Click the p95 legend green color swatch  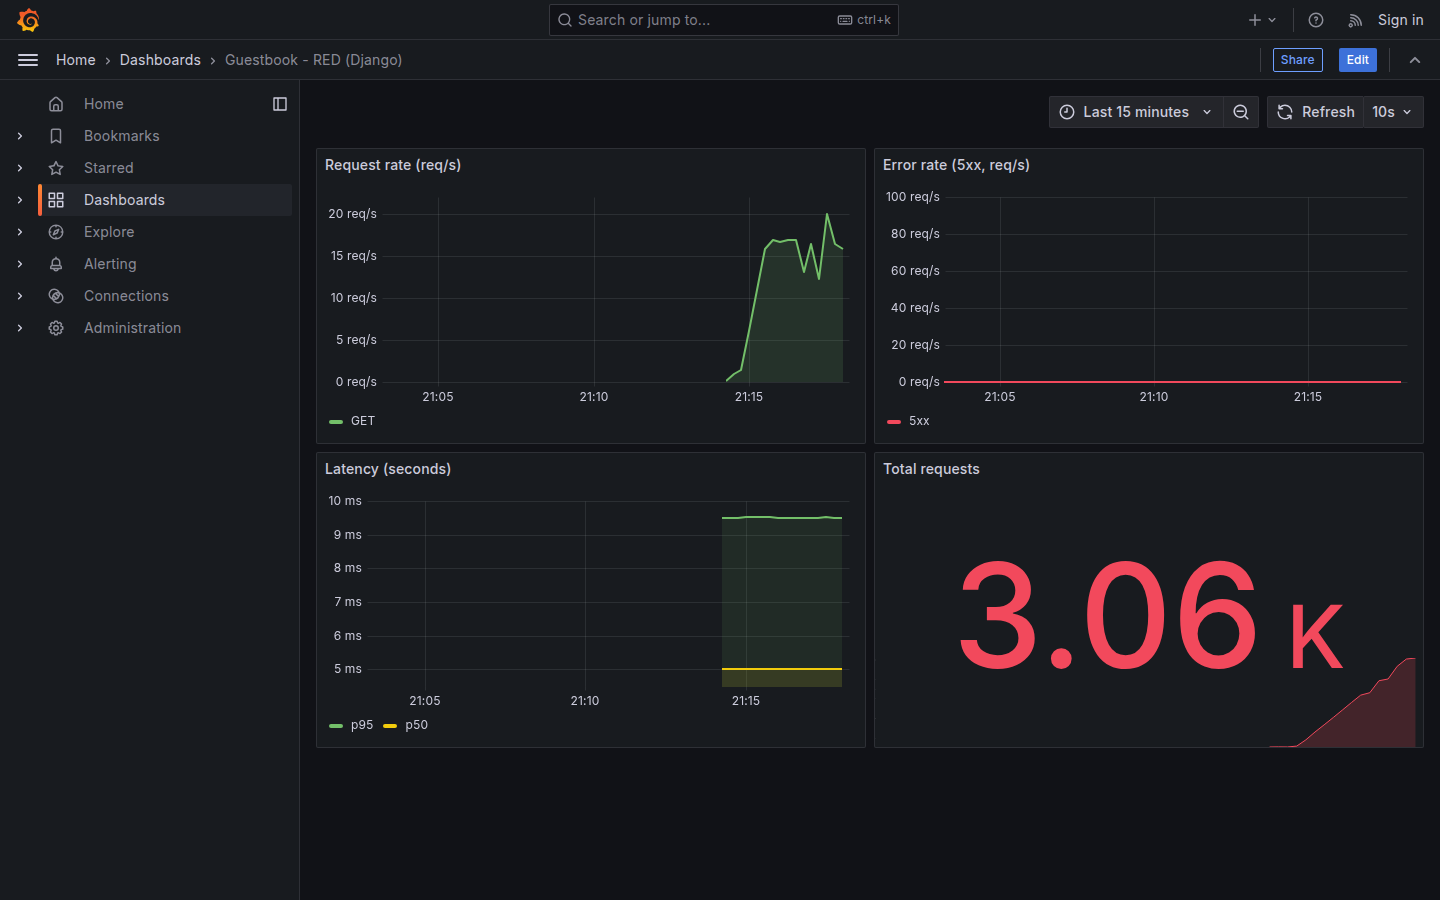(336, 726)
